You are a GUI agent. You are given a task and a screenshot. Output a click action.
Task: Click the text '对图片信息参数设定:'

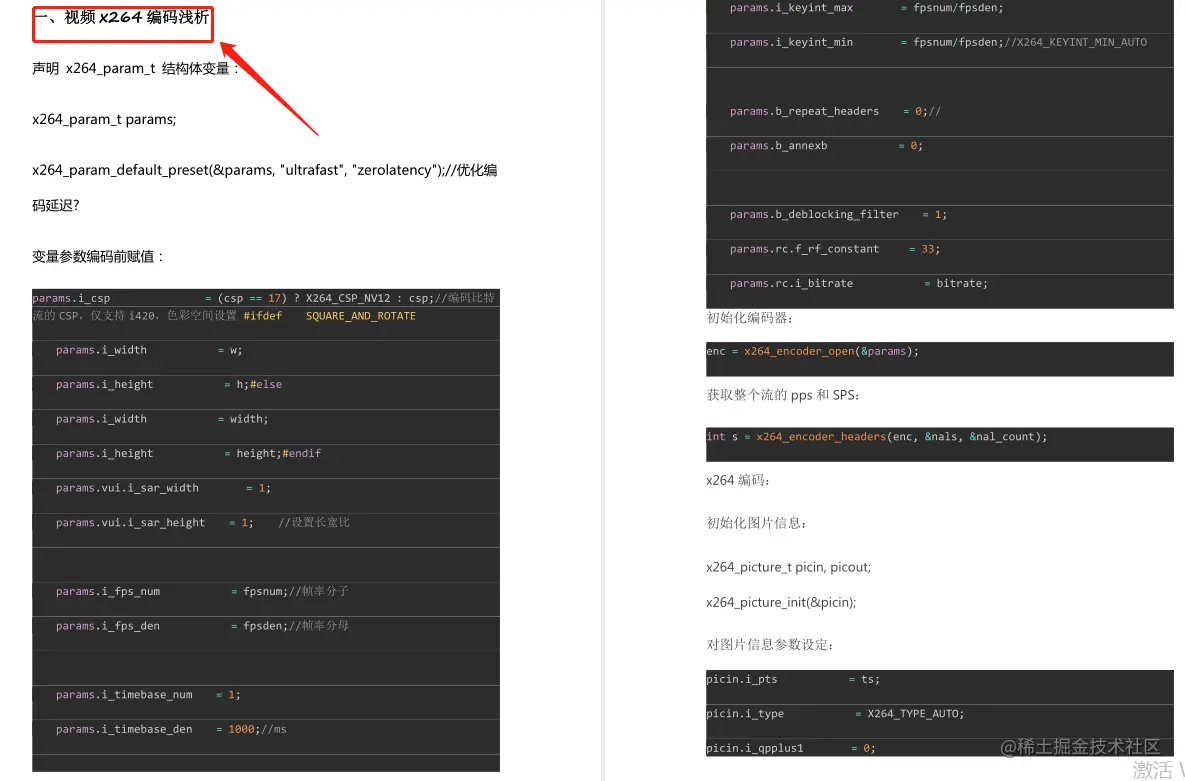(x=769, y=645)
